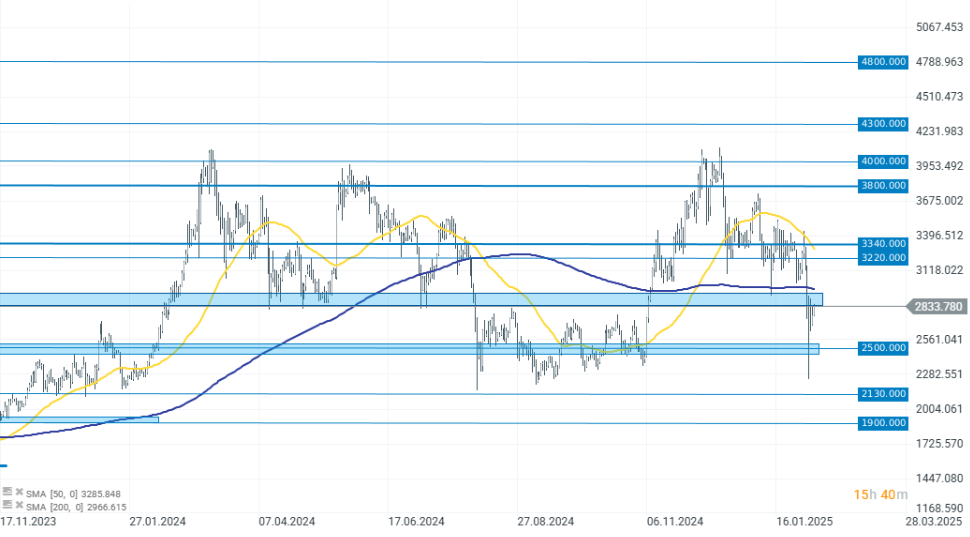Click the 17.11.2023 date on time axis

click(28, 522)
